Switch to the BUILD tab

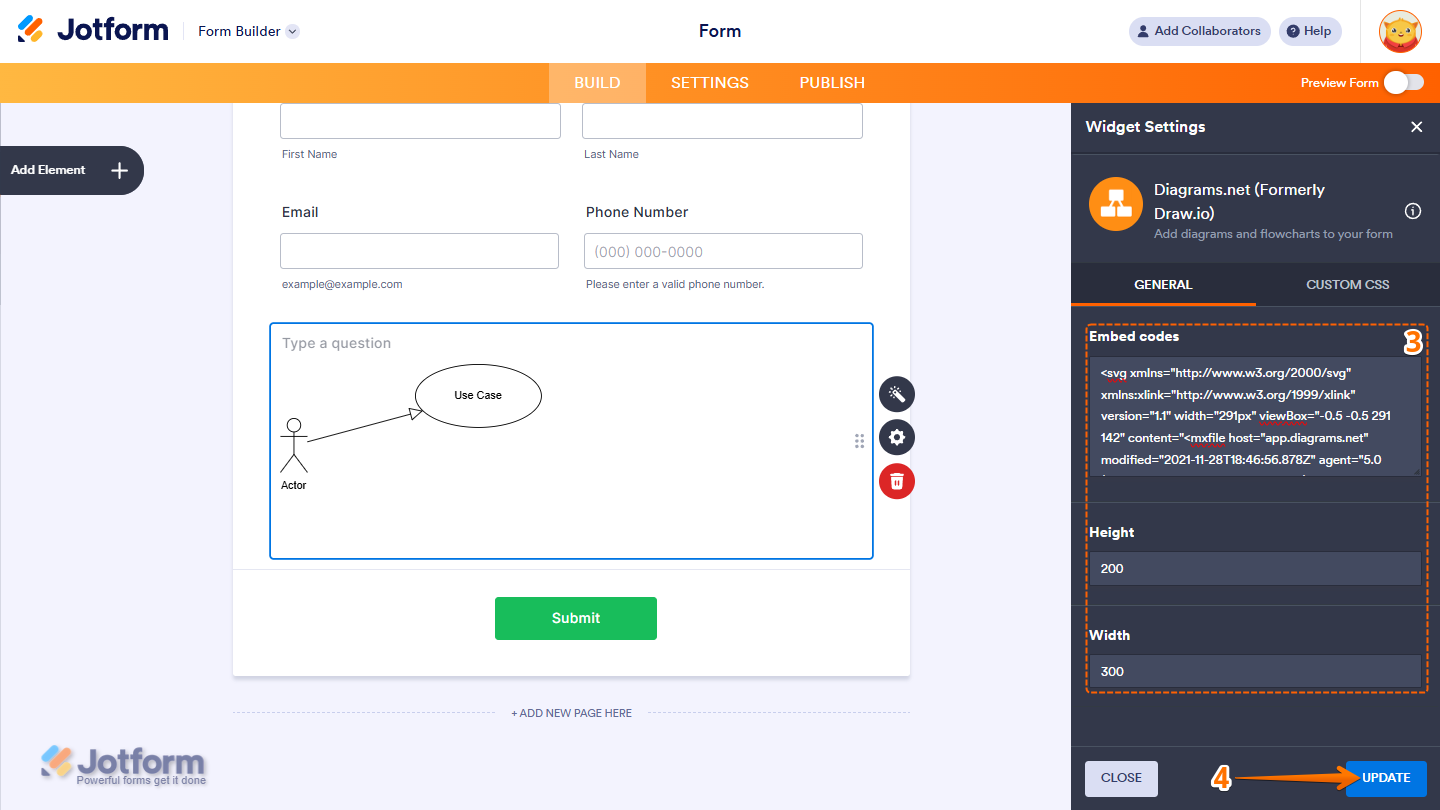pos(597,83)
